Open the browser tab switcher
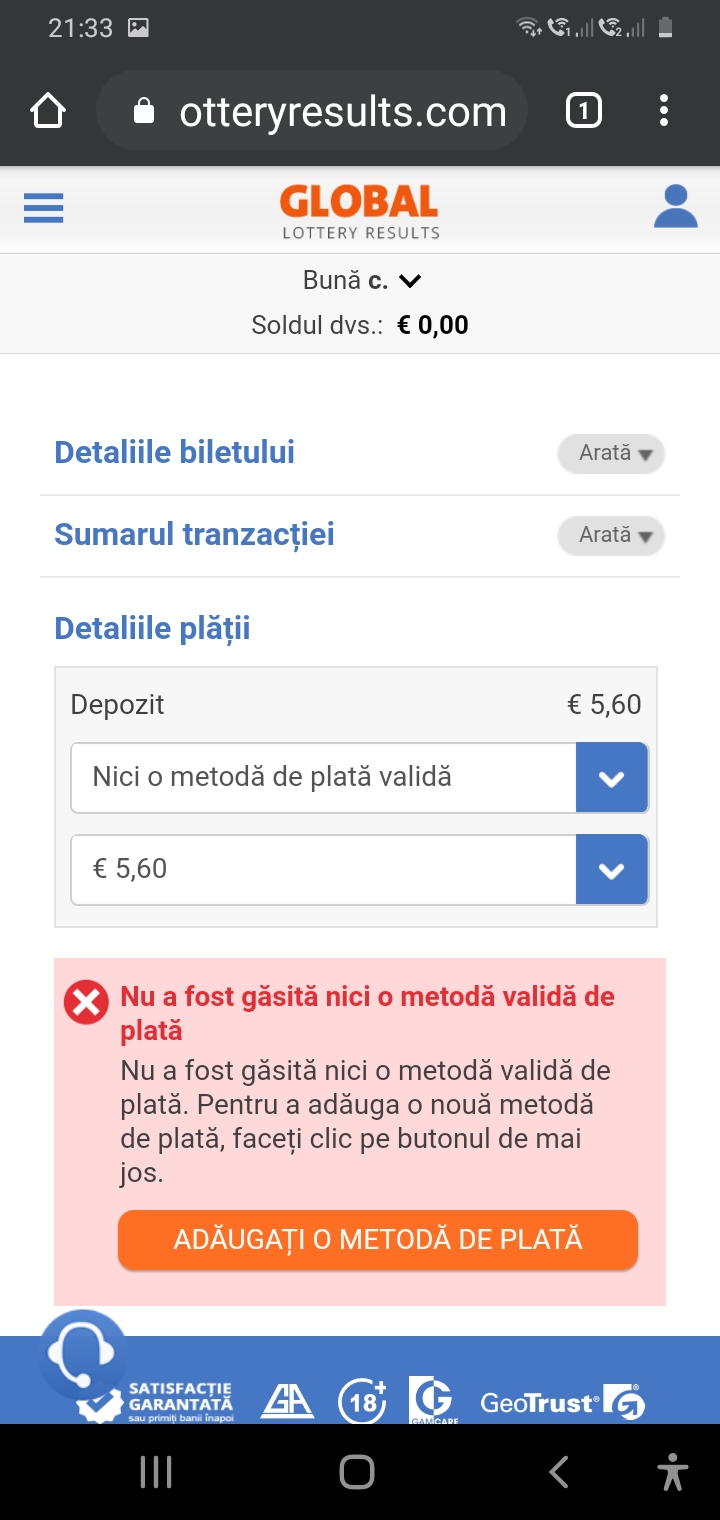Screen dimensions: 720x1520 (x=584, y=111)
